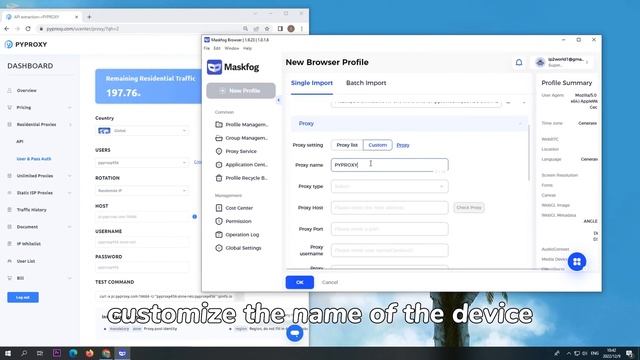The height and width of the screenshot is (360, 640).
Task: Expand Unlimited Proxies in PYPROXY dashboard
Action: pyautogui.click(x=40, y=176)
